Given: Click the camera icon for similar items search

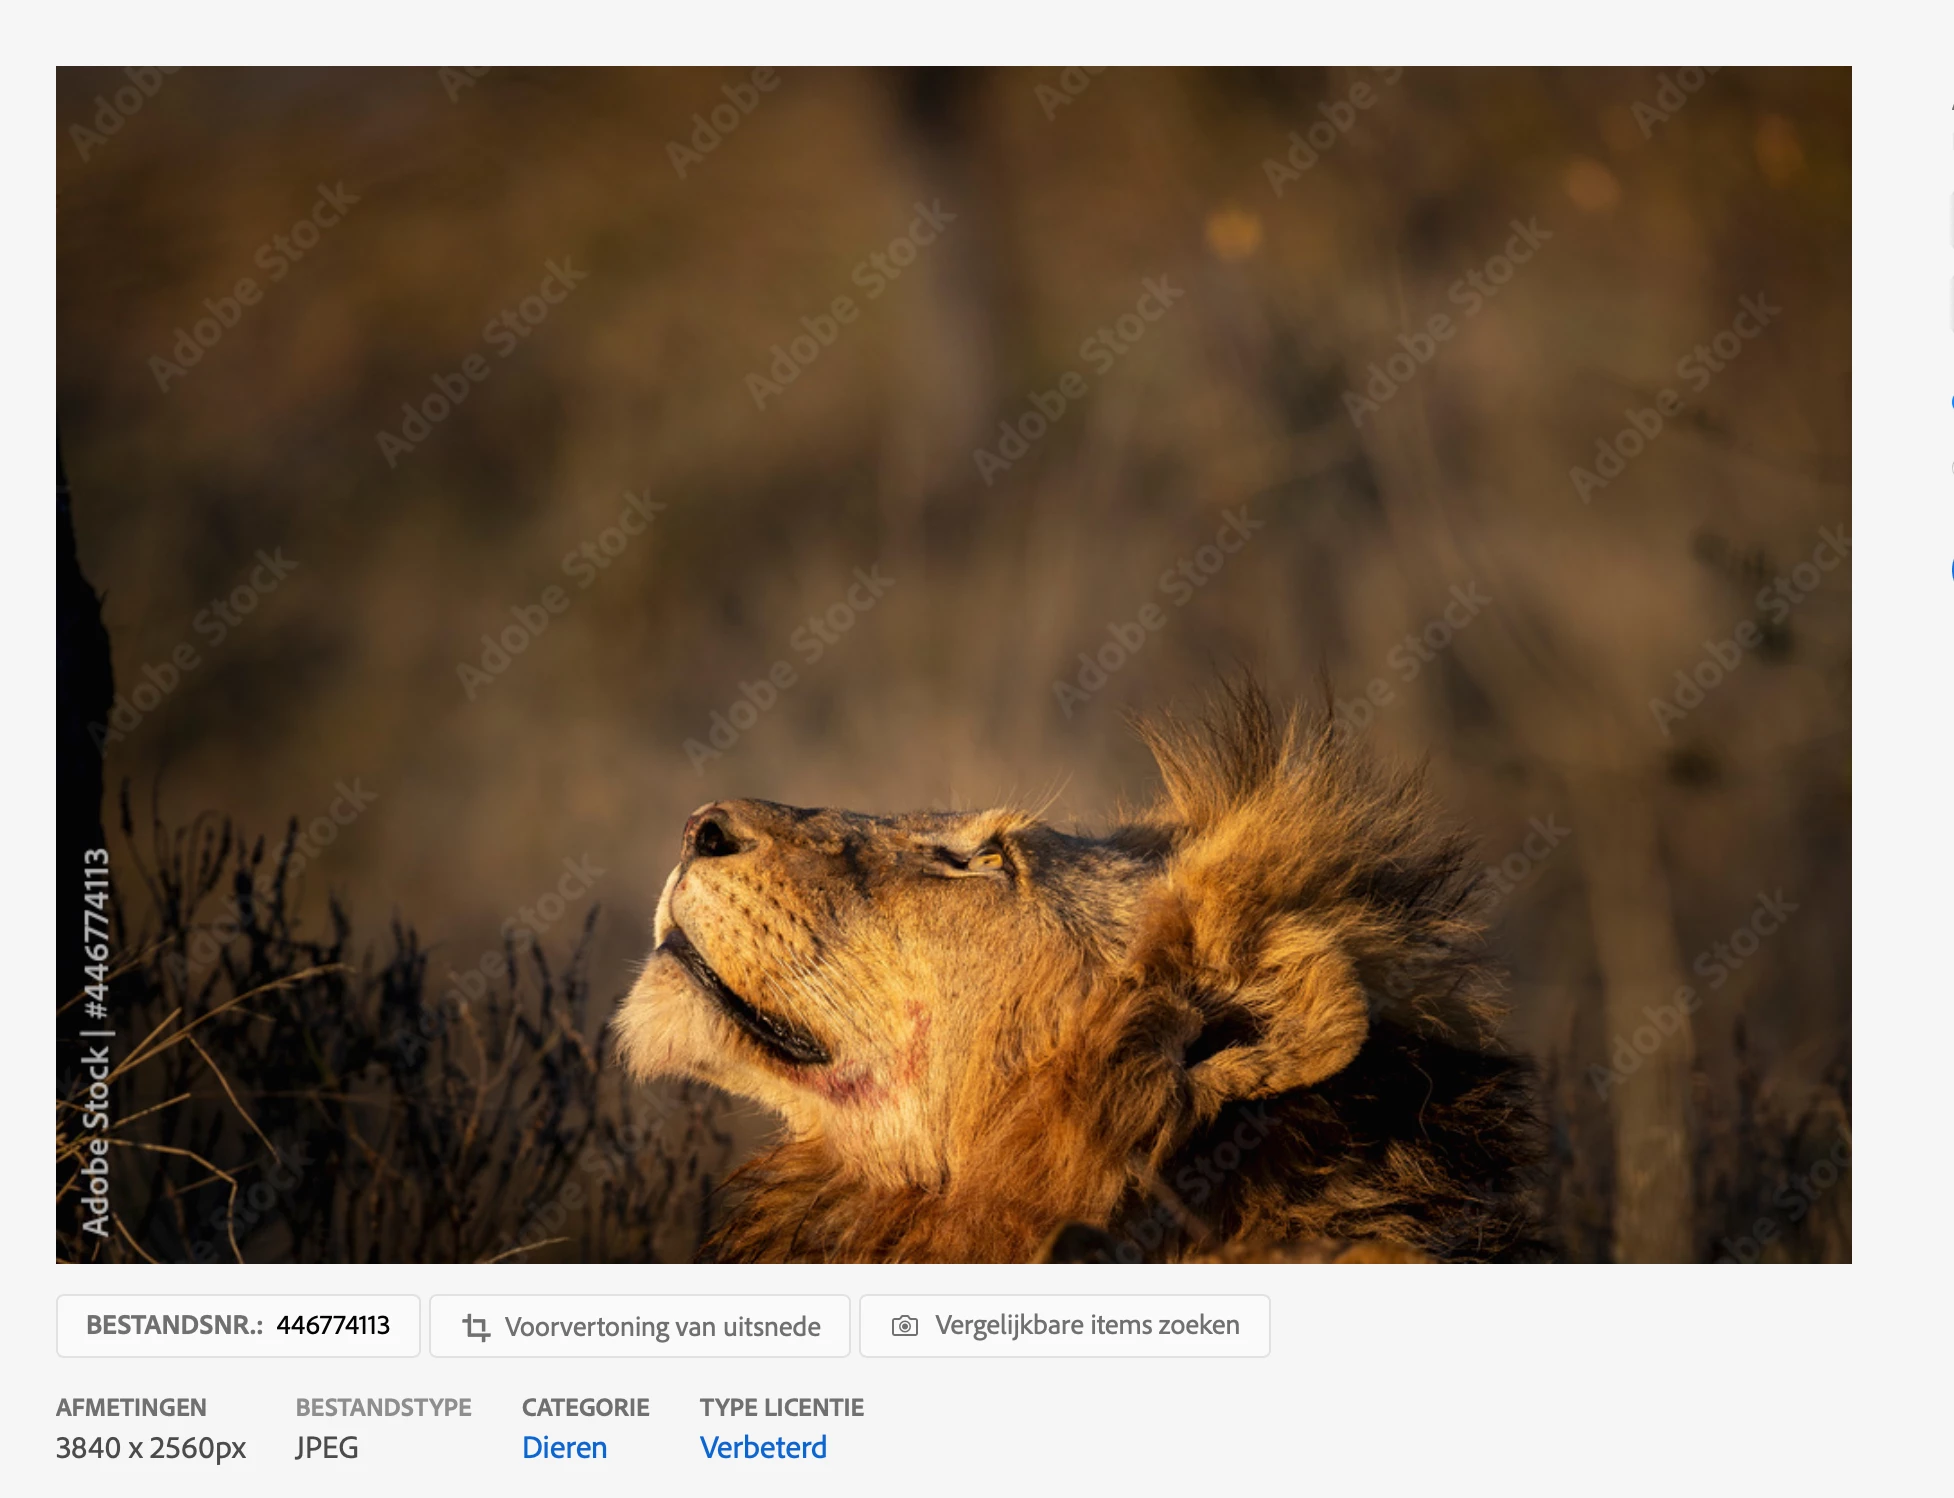Looking at the screenshot, I should pyautogui.click(x=904, y=1326).
